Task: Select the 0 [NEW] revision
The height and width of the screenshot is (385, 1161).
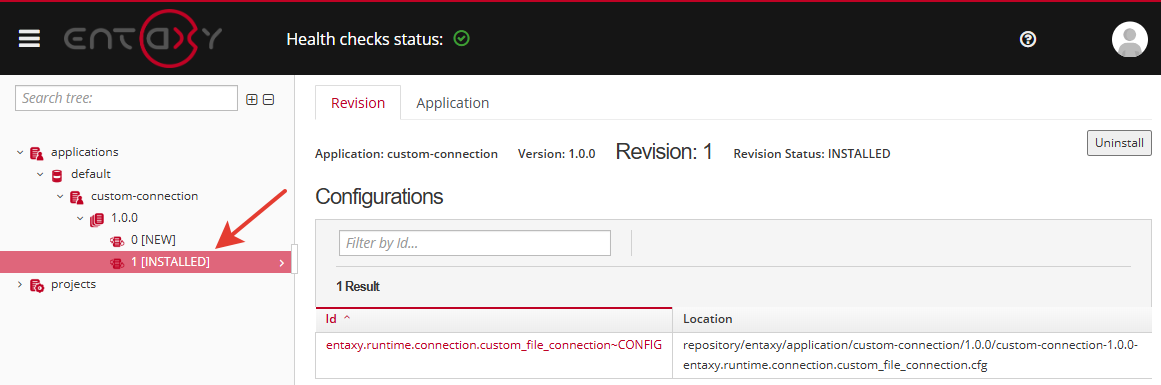Action: 153,240
